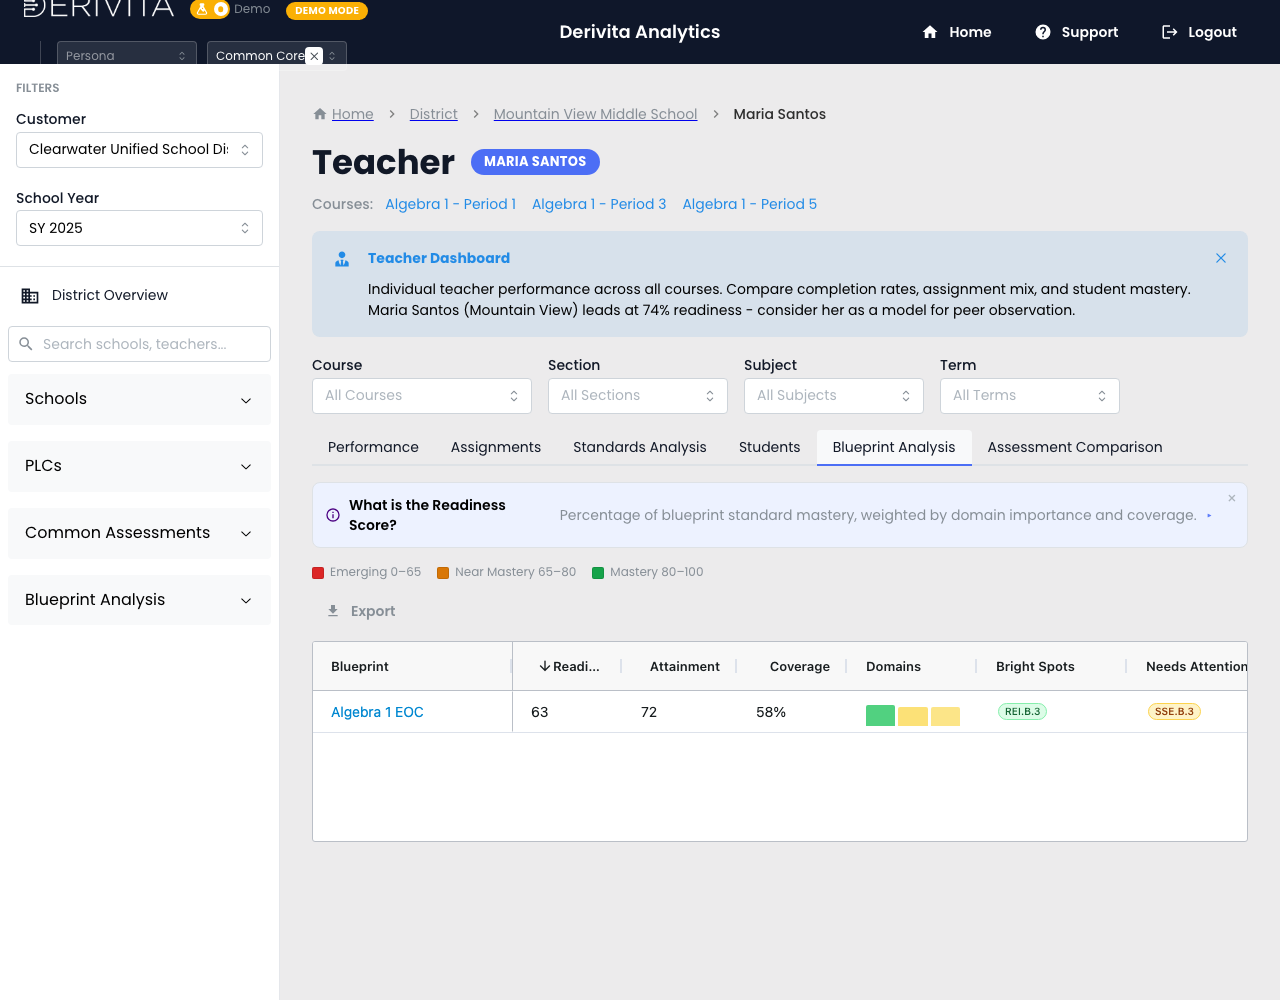Expand the Schools section
The image size is (1280, 1000).
[x=139, y=399]
